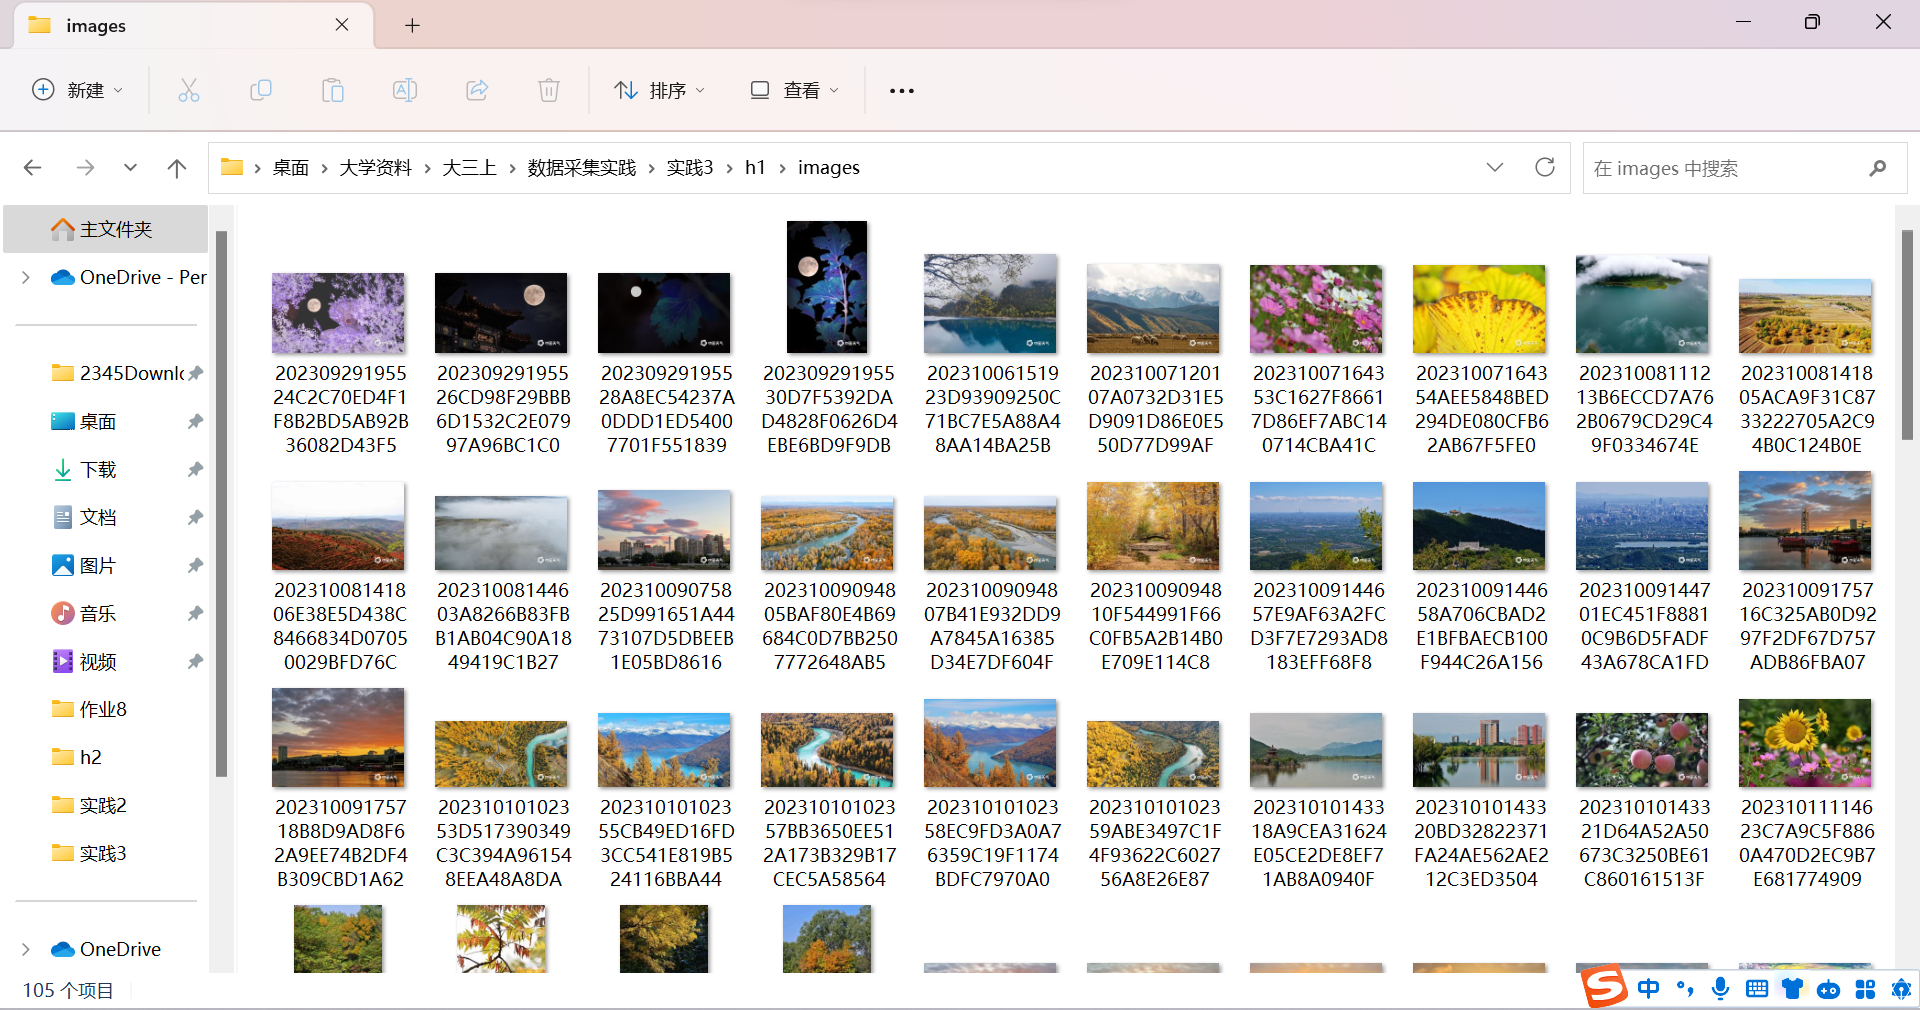The image size is (1920, 1010).
Task: Click 实践3 in the breadcrumb path
Action: click(690, 168)
